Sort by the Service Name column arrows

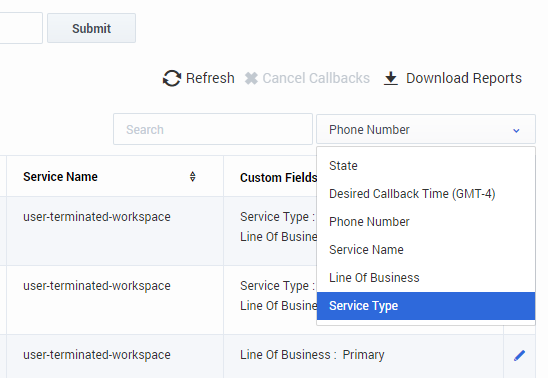[193, 176]
